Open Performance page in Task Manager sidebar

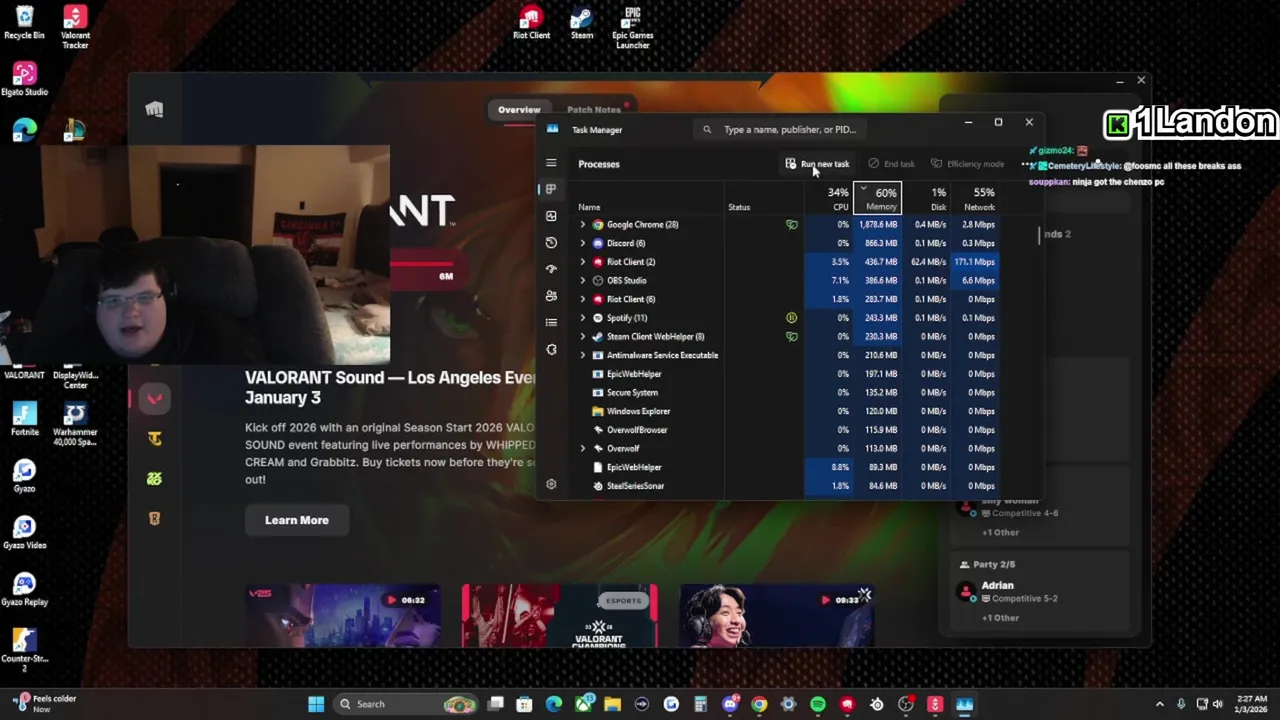pos(551,216)
